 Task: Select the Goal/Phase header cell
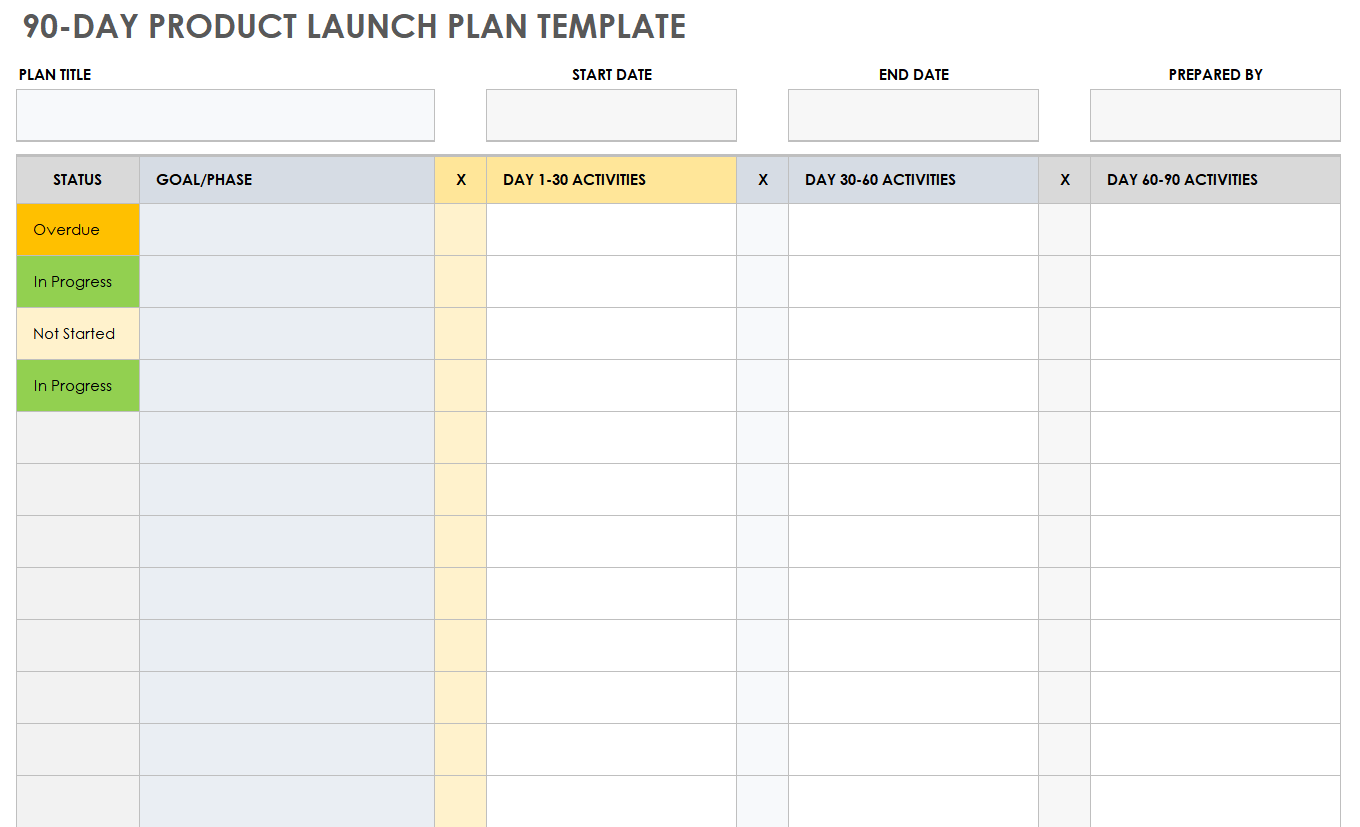[x=287, y=180]
